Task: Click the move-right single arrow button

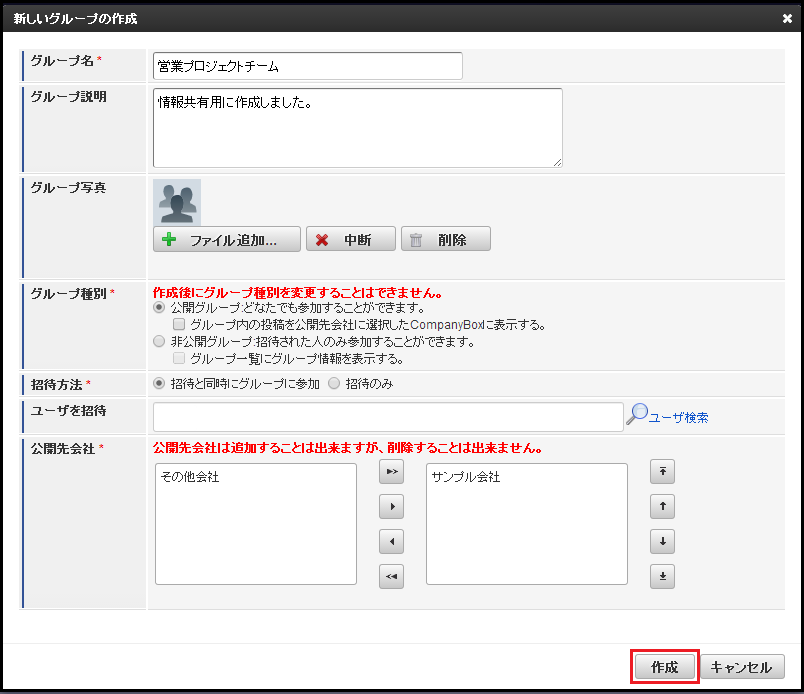Action: [x=391, y=506]
